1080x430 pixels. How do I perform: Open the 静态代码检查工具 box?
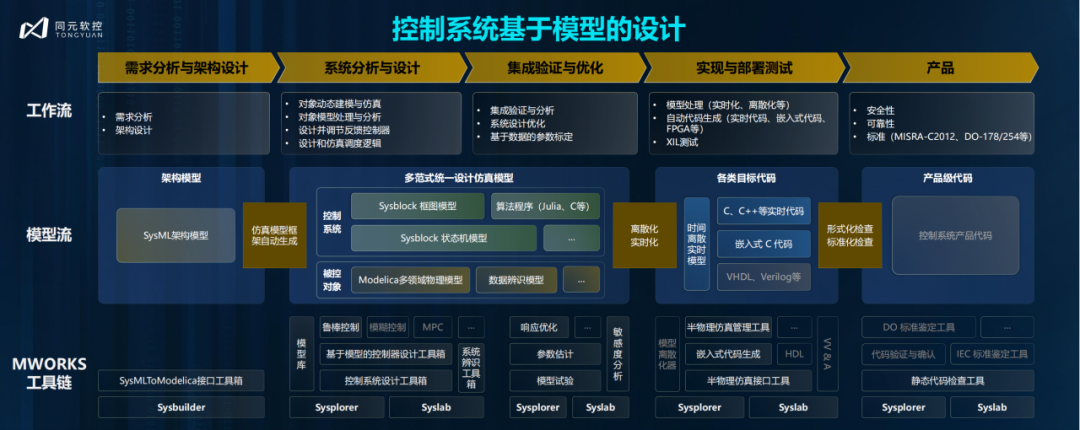948,380
